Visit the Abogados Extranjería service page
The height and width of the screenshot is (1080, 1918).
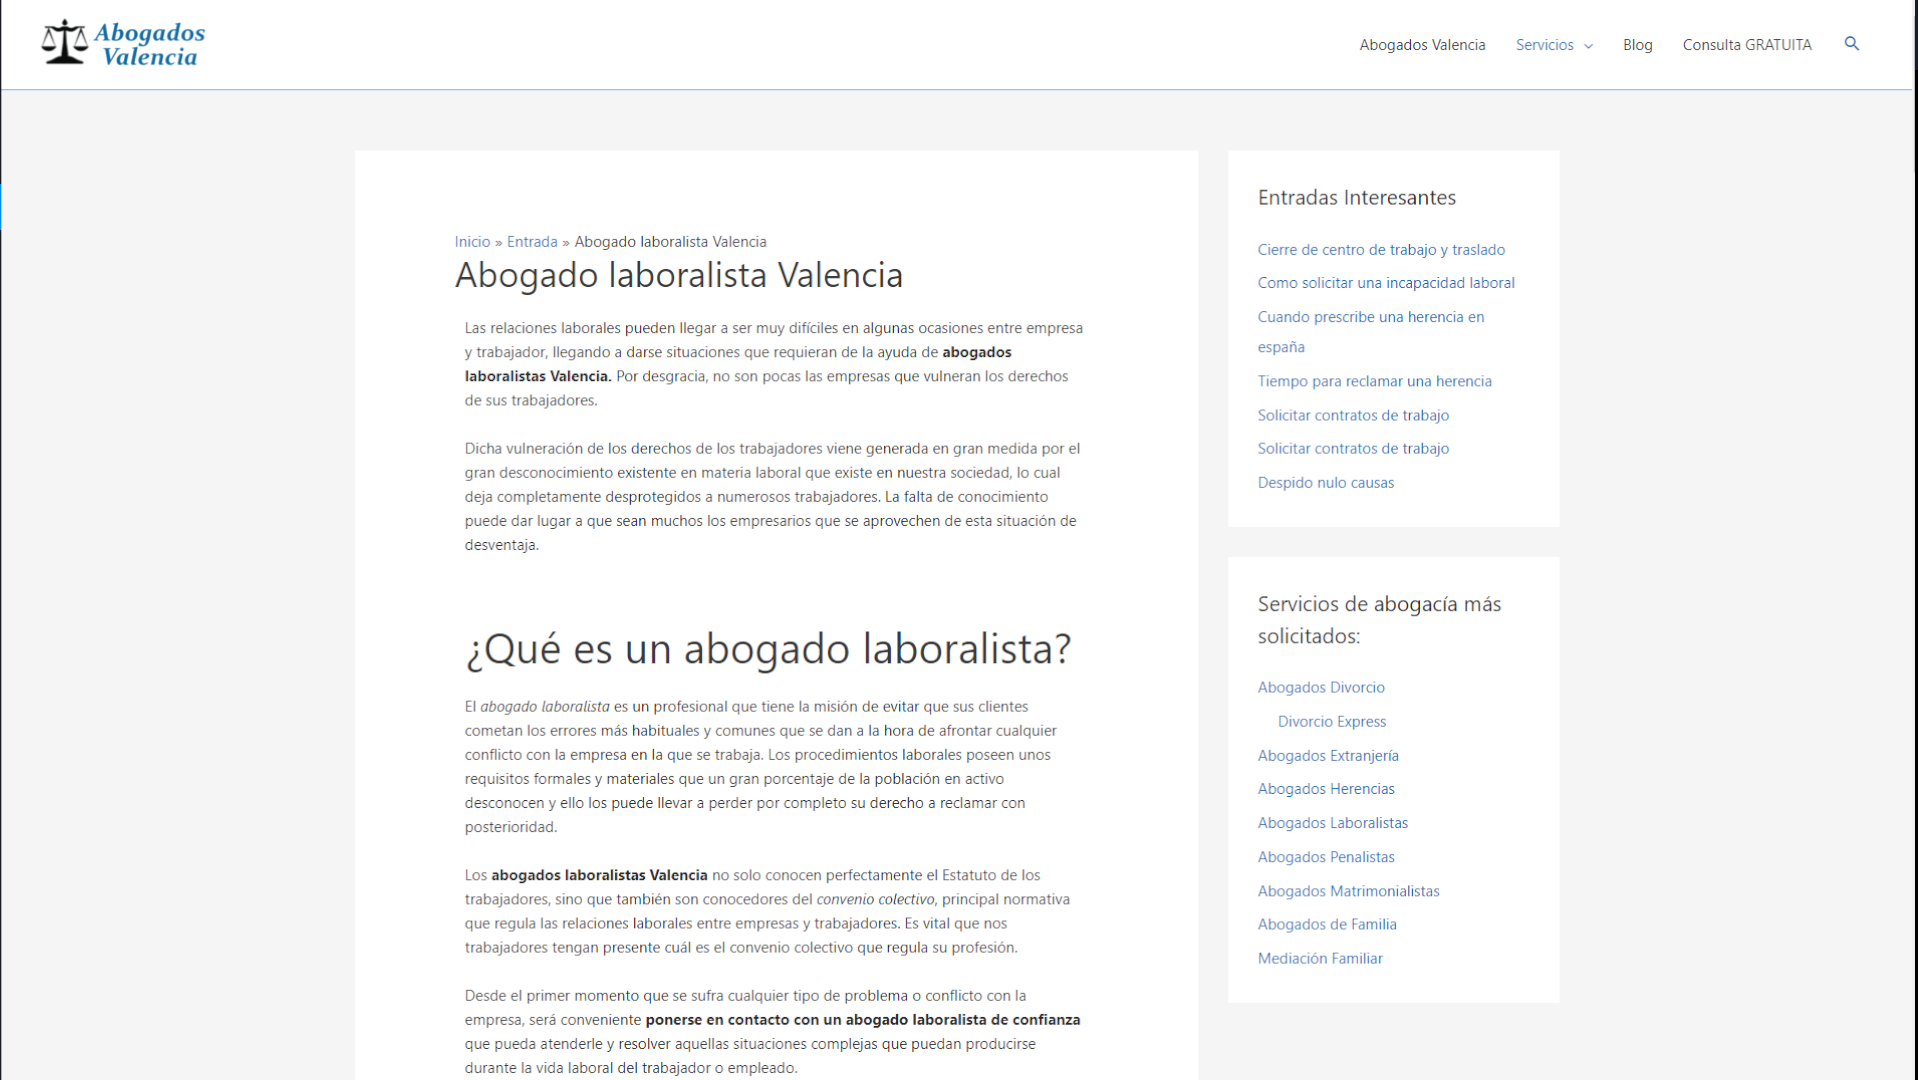pyautogui.click(x=1327, y=756)
